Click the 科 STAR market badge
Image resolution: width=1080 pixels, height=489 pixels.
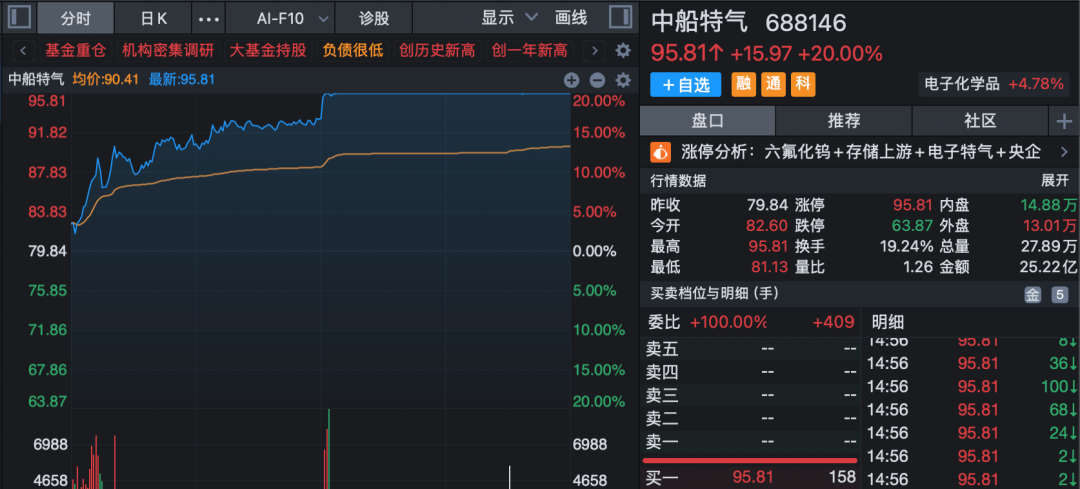[x=803, y=85]
